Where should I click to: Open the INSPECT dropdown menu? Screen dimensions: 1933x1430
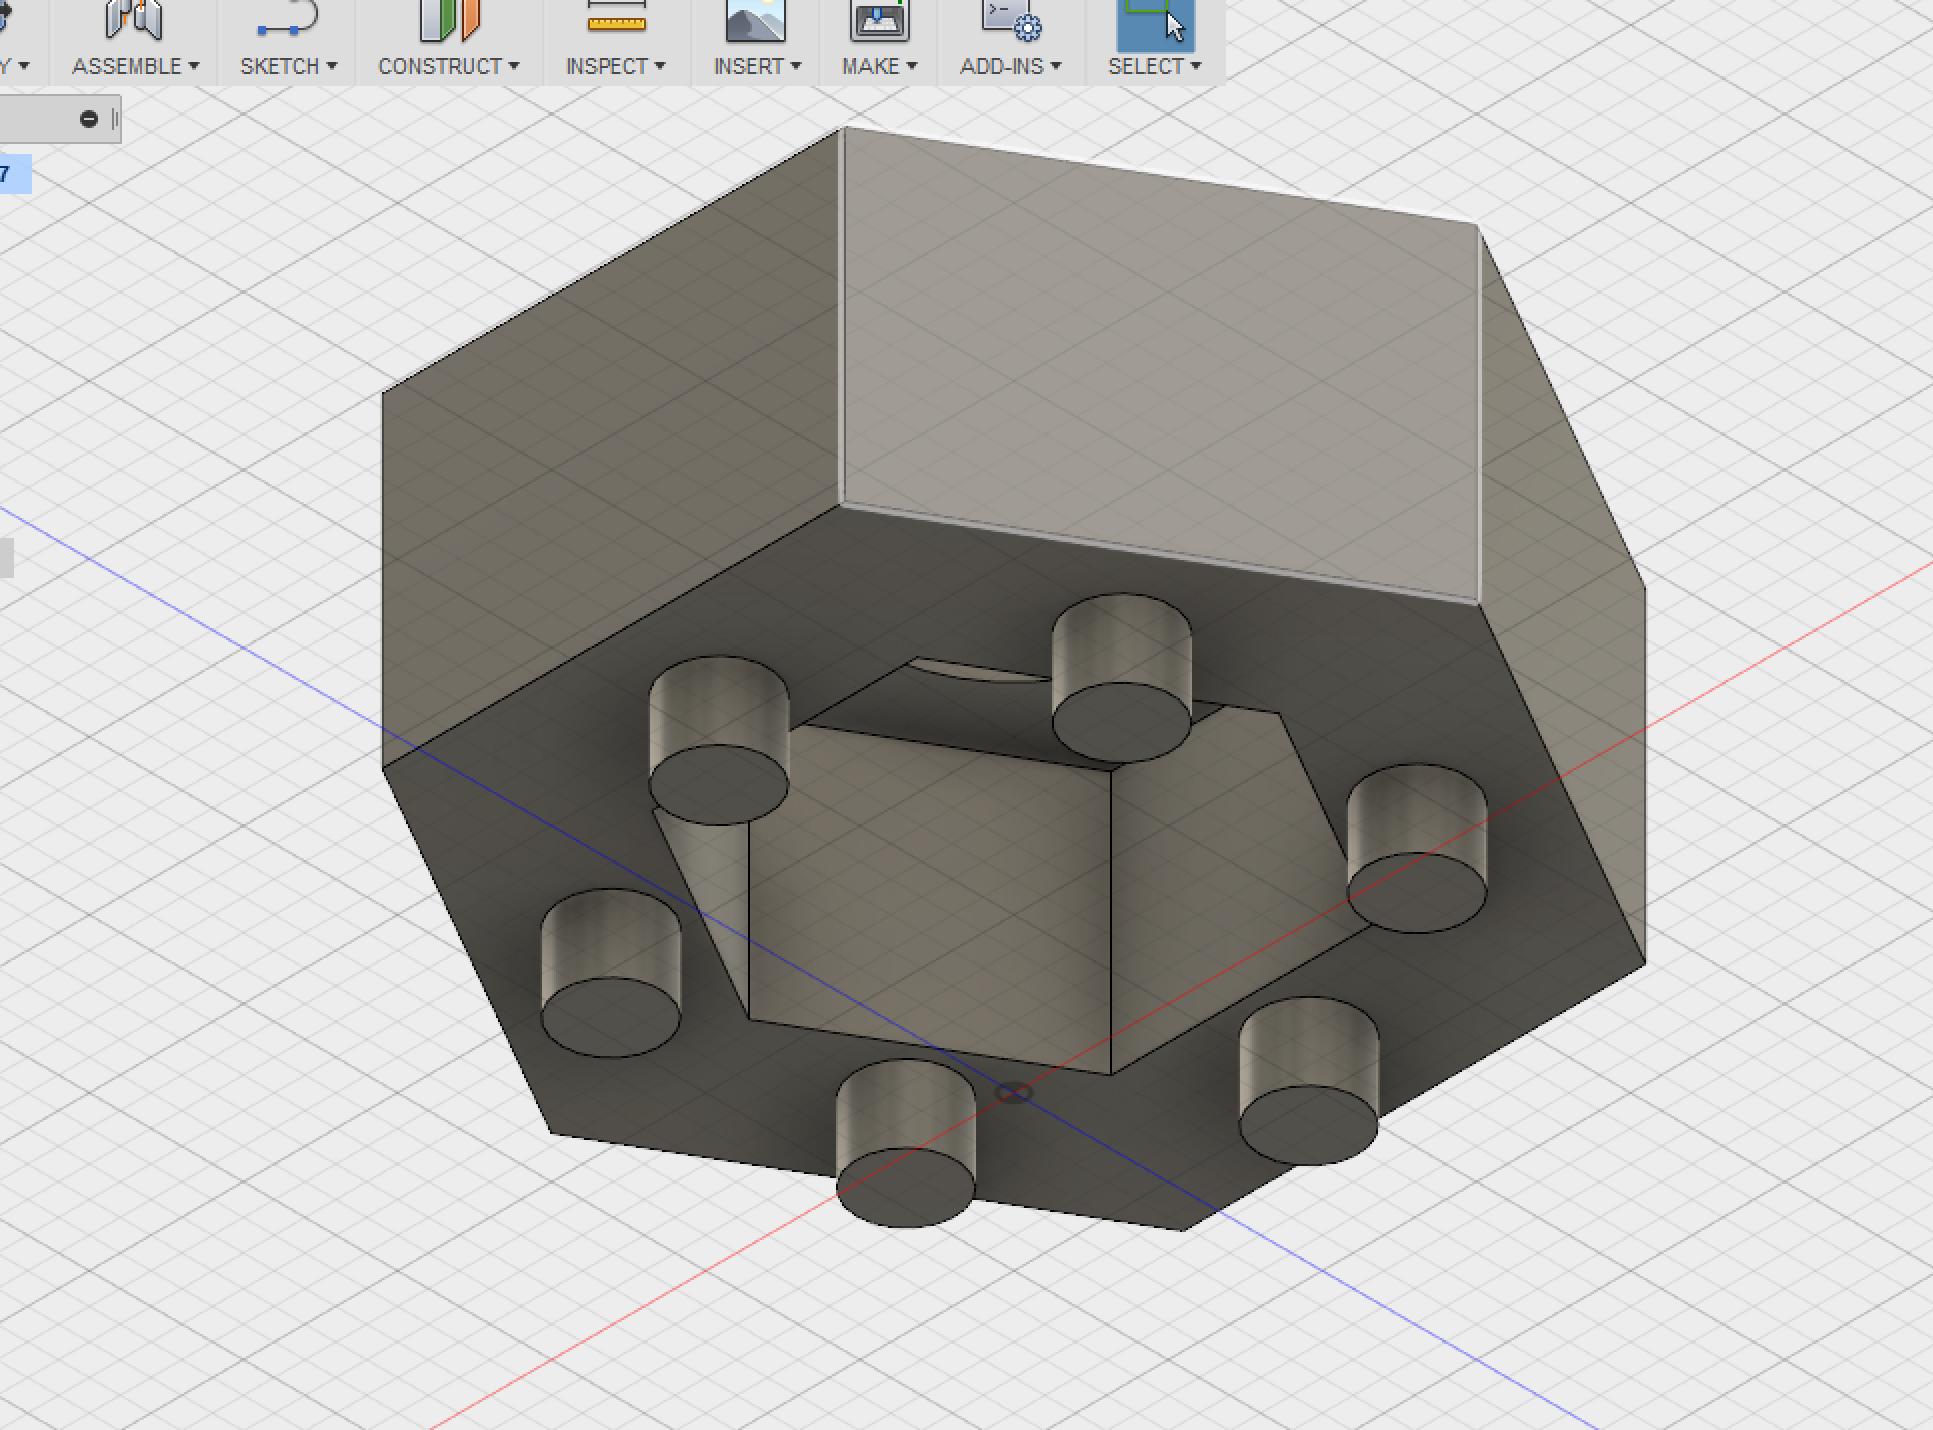coord(616,66)
